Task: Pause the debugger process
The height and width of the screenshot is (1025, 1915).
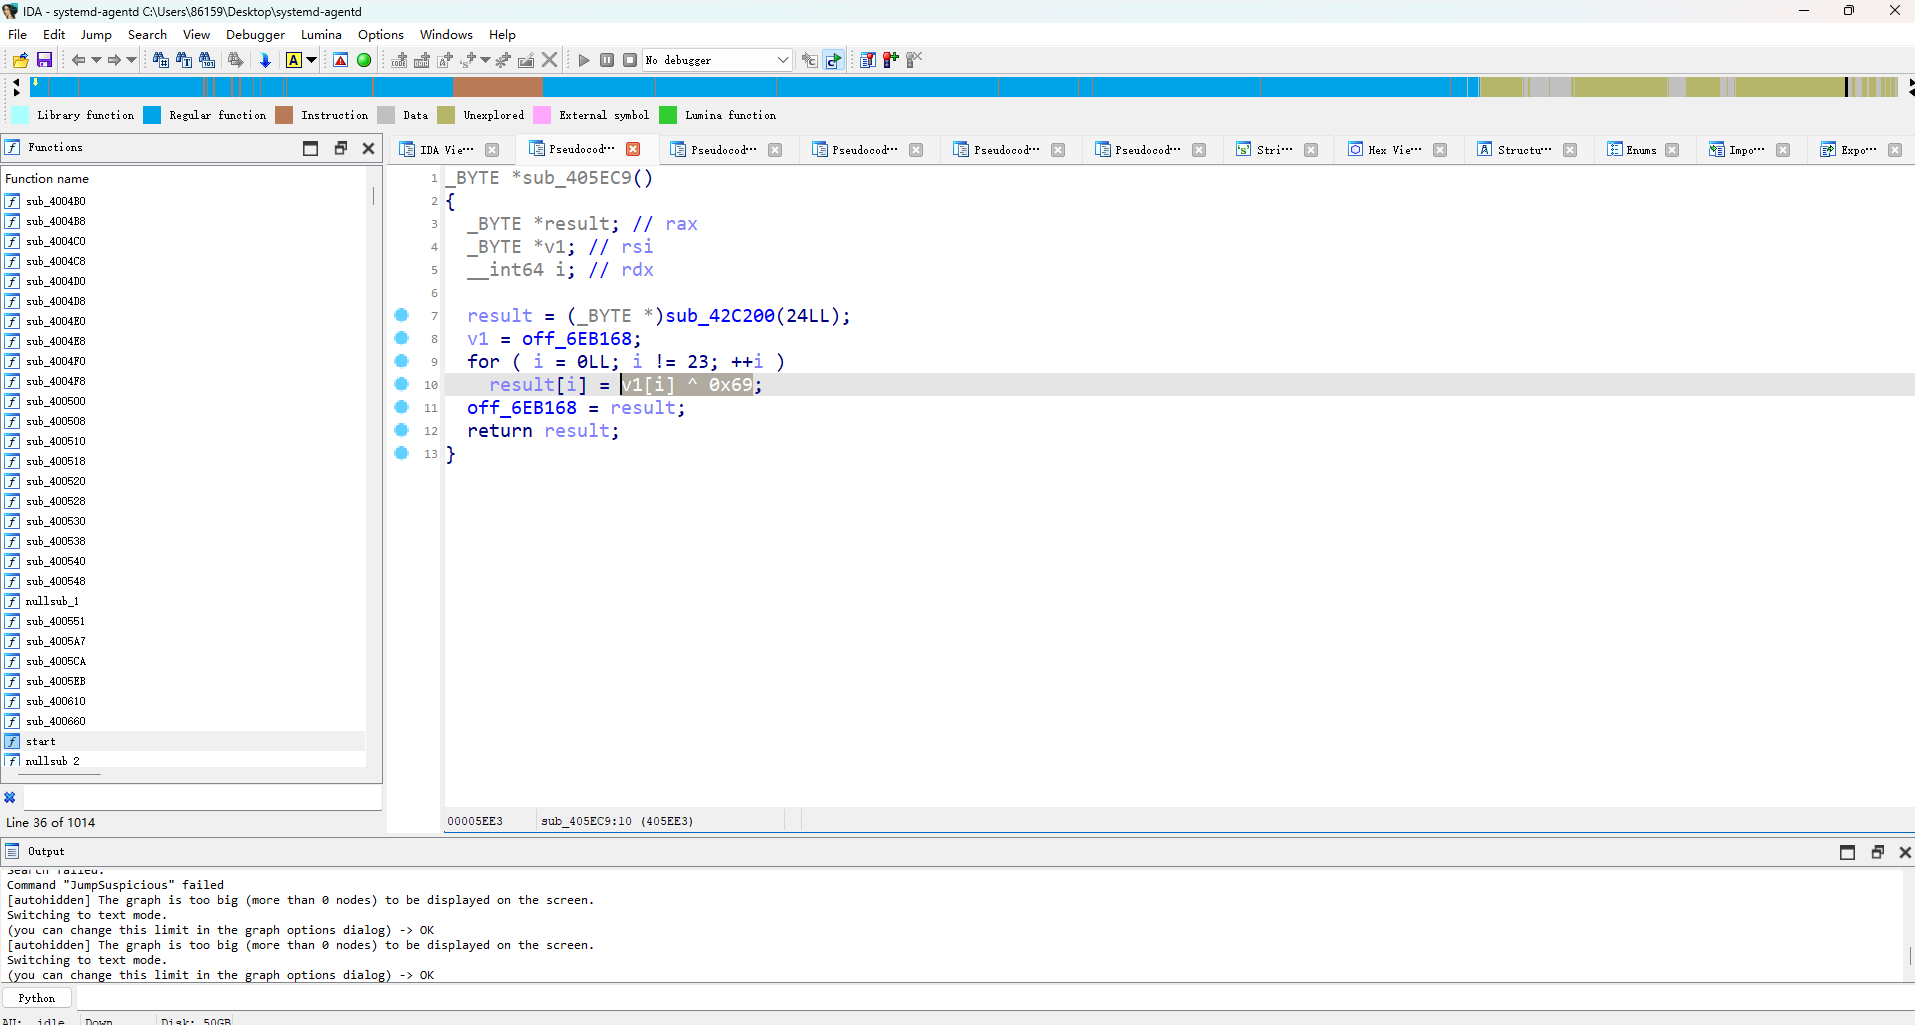Action: [607, 60]
